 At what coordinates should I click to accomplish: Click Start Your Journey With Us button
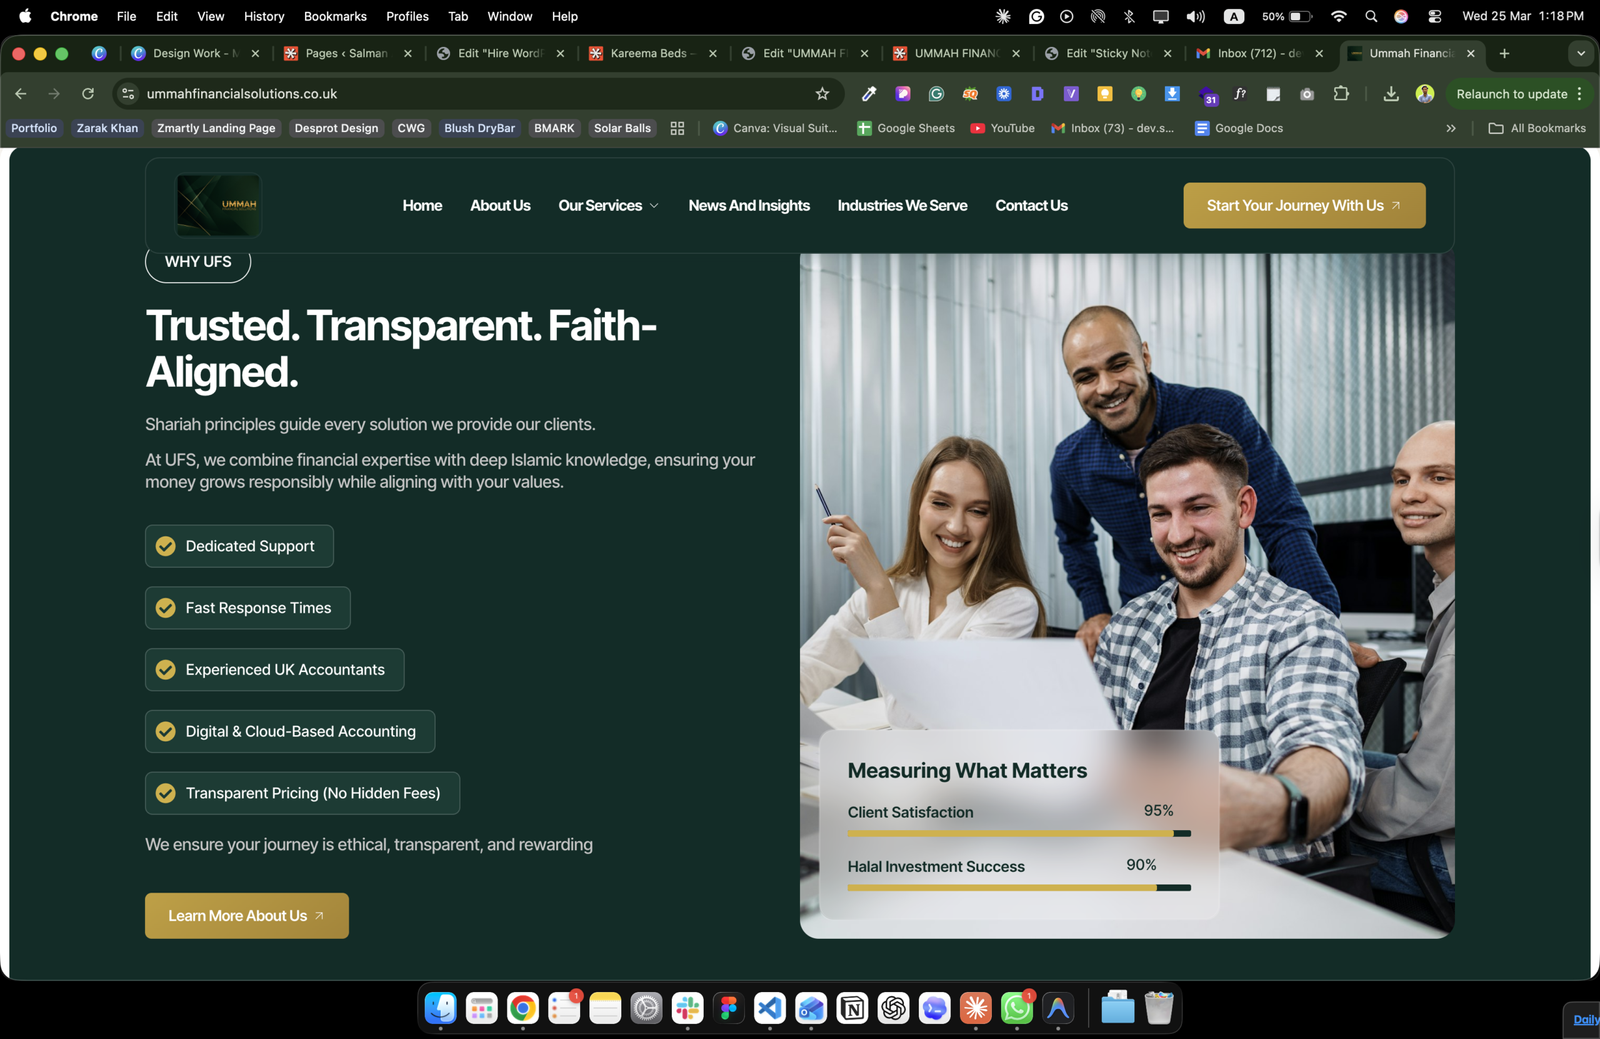(x=1304, y=206)
